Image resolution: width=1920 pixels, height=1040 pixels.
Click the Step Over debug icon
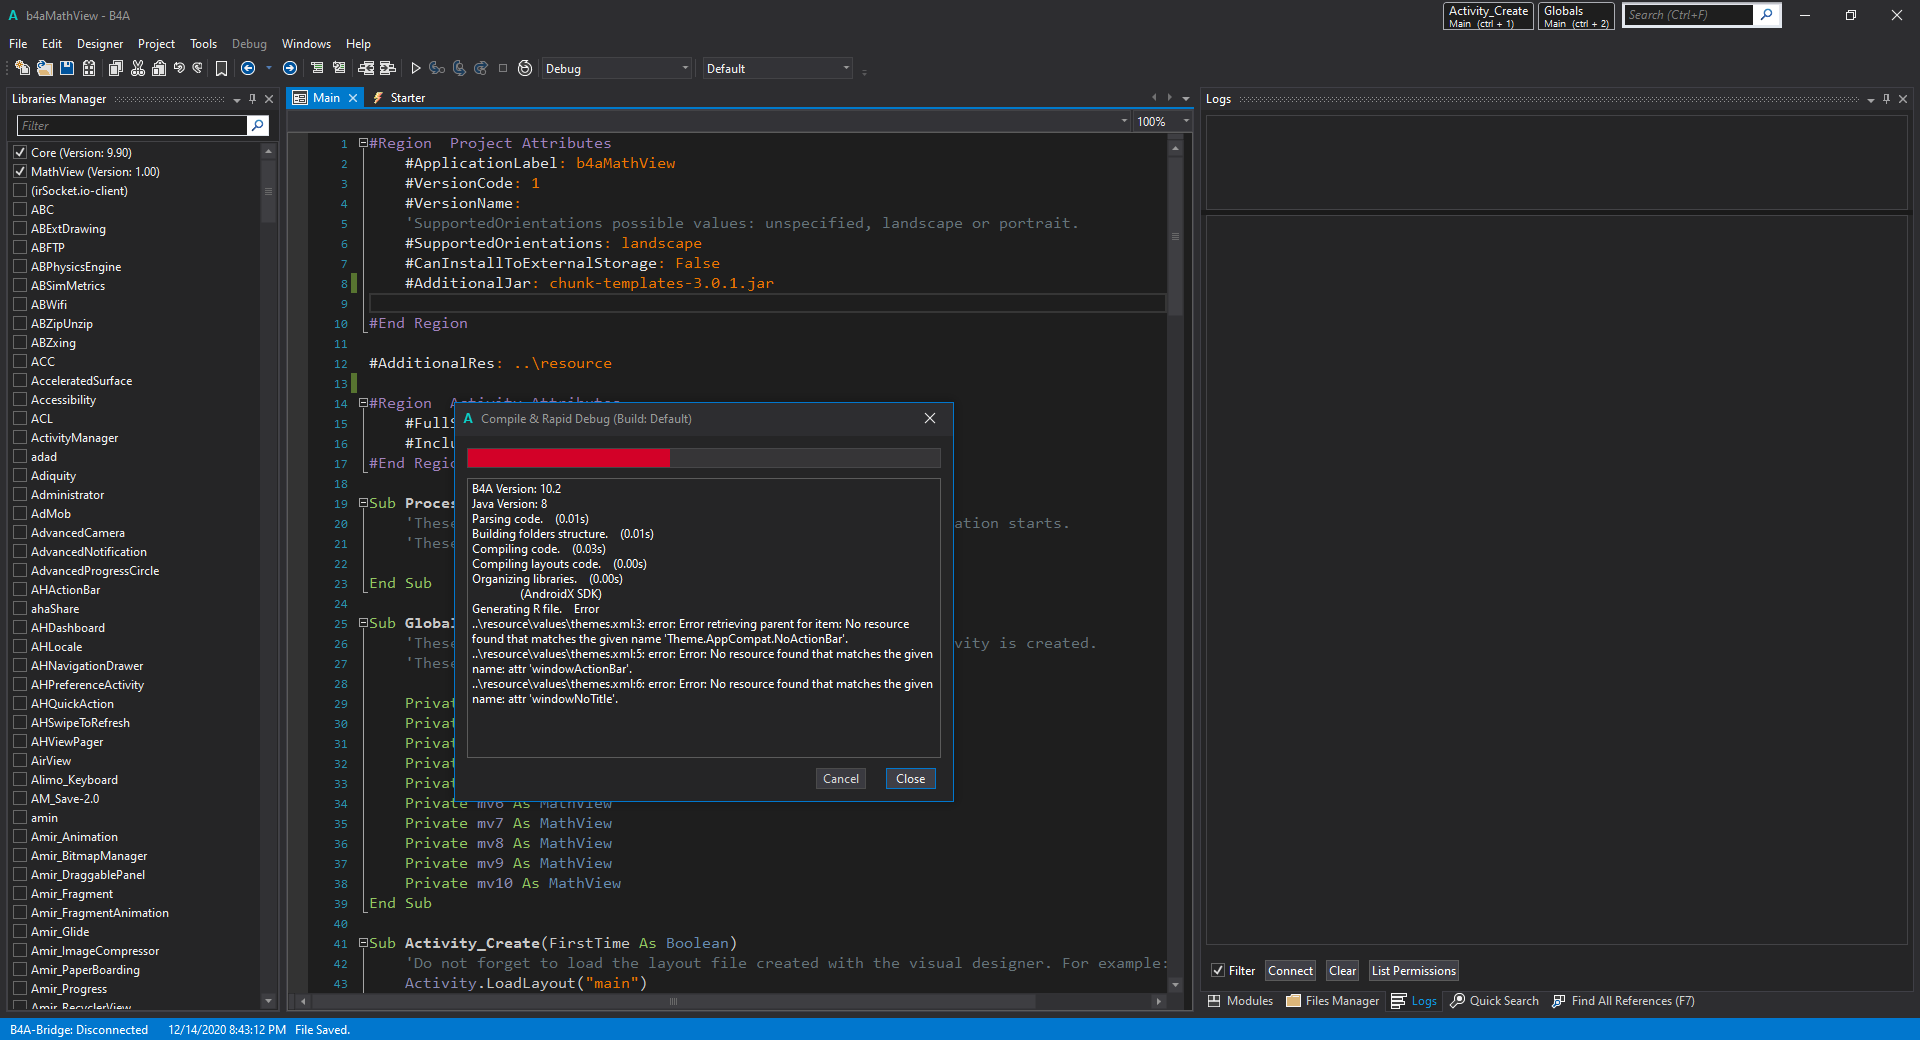(459, 68)
